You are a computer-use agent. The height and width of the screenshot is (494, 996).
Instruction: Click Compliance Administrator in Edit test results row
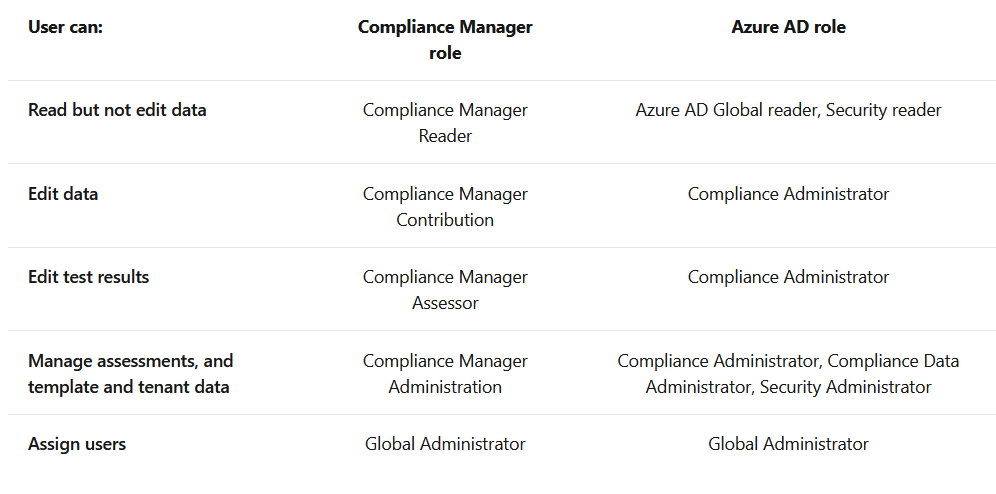coord(788,277)
